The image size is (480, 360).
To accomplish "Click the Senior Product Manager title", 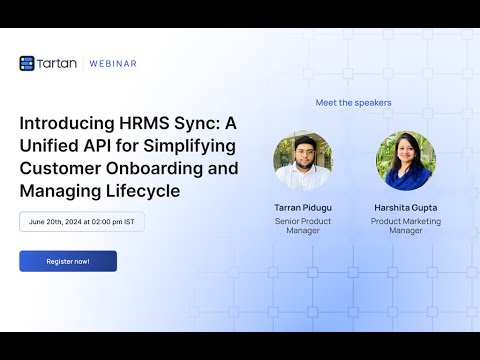I will click(303, 226).
